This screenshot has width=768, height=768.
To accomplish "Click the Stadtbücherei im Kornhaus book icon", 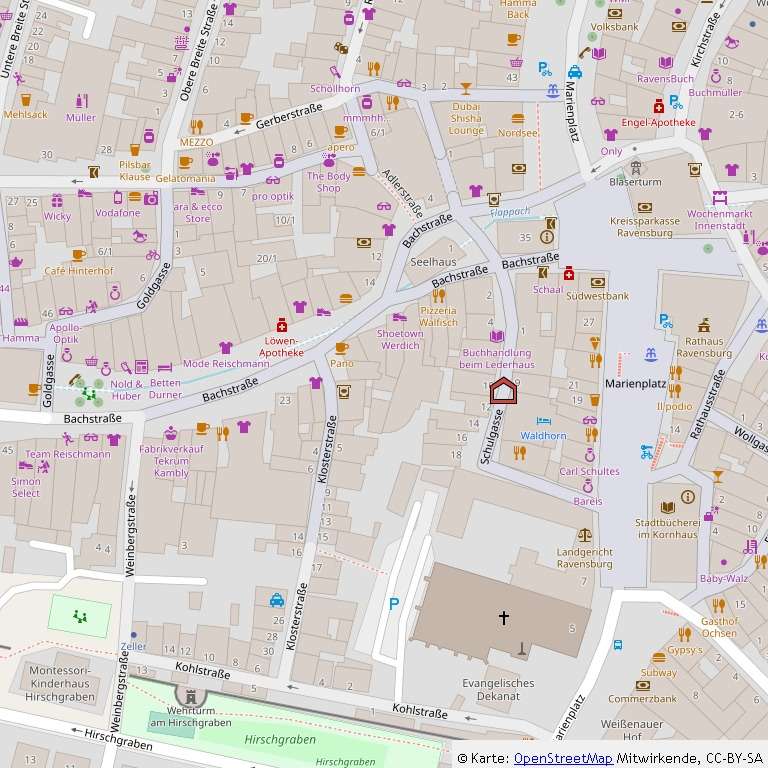I will pos(668,508).
